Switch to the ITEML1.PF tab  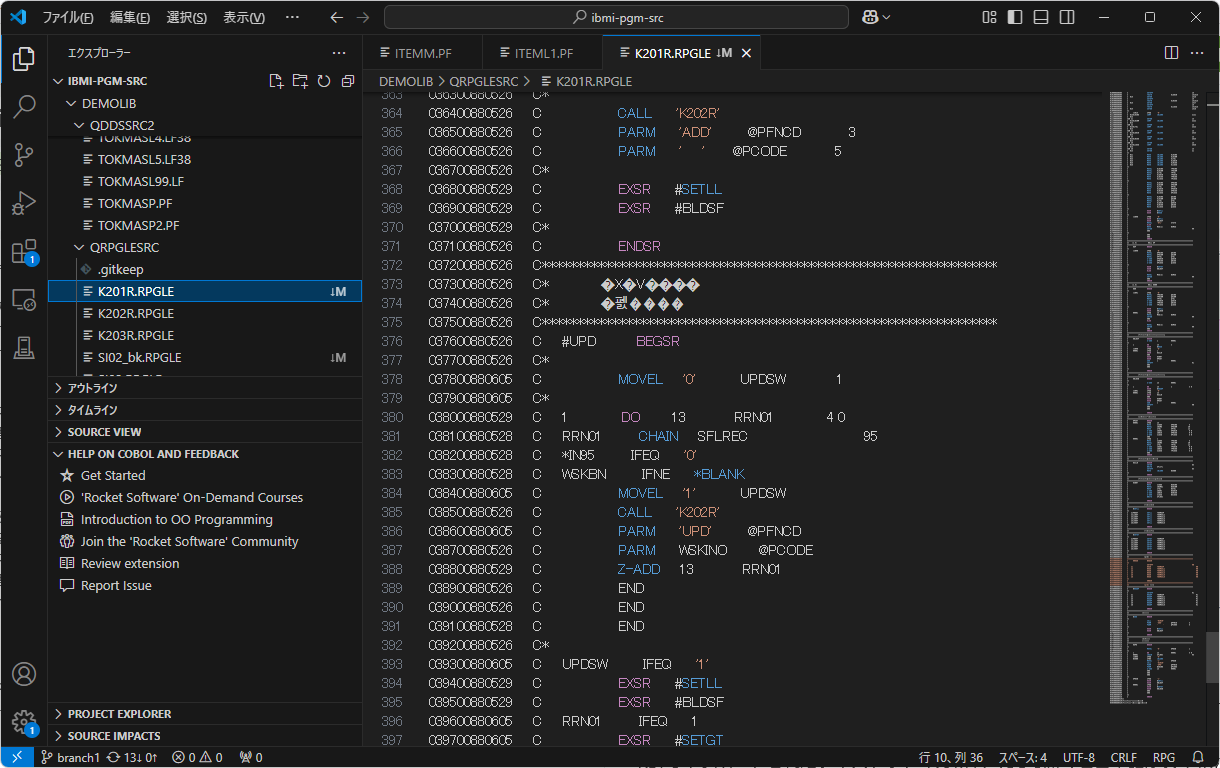(542, 53)
